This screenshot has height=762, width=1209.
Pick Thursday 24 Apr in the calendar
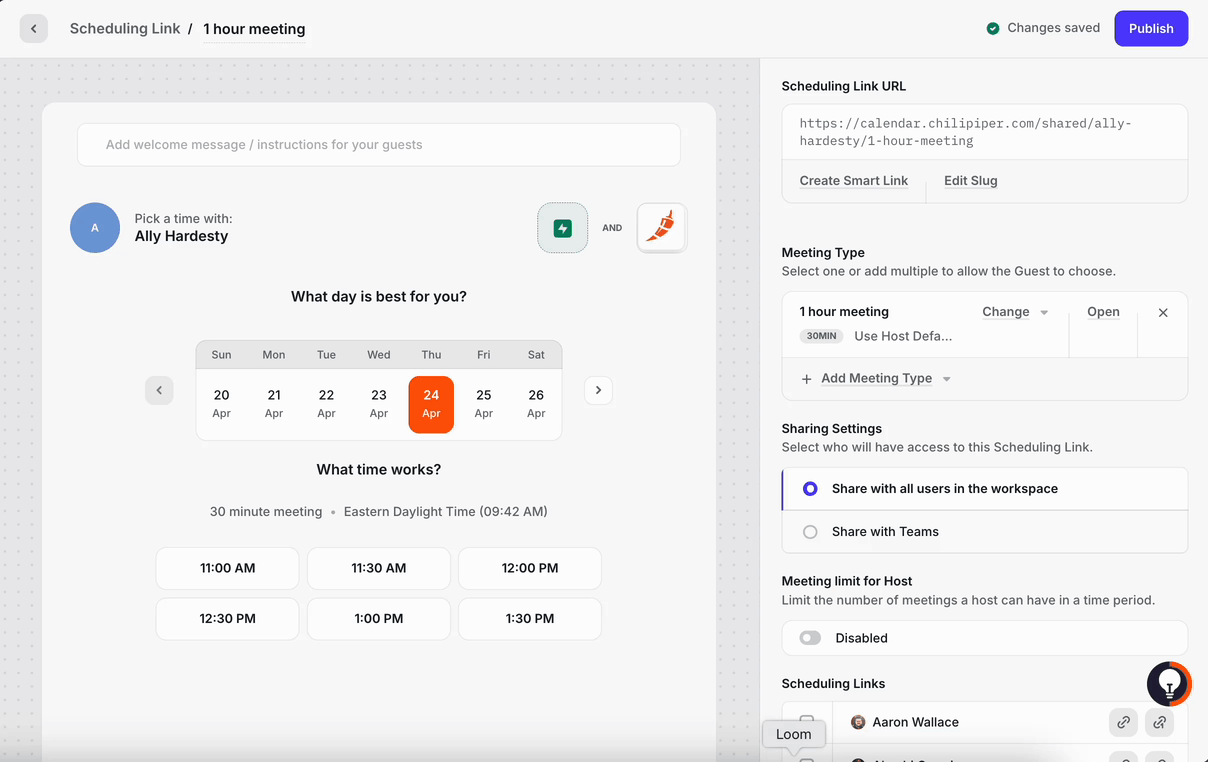click(431, 404)
